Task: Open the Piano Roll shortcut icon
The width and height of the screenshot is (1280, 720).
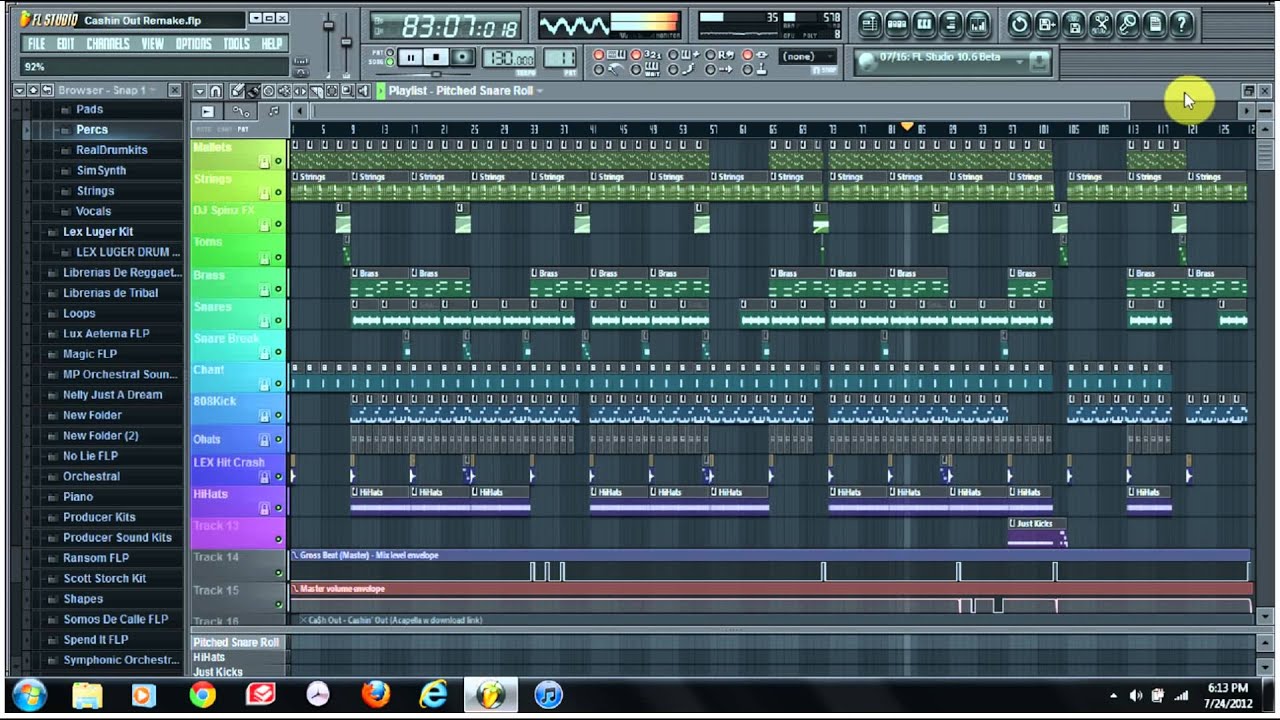Action: click(x=924, y=25)
